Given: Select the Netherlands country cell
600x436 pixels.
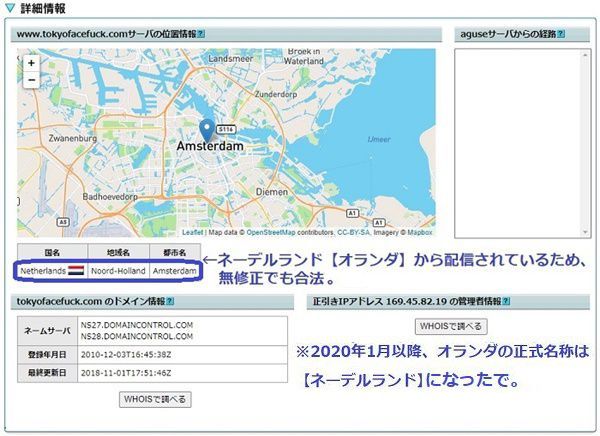Looking at the screenshot, I should [x=52, y=271].
